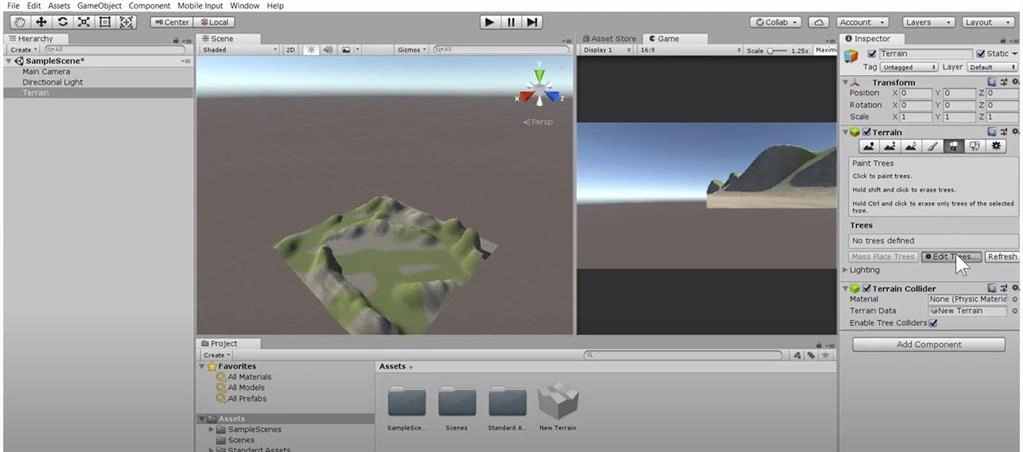Click the Refresh button

tap(1001, 257)
